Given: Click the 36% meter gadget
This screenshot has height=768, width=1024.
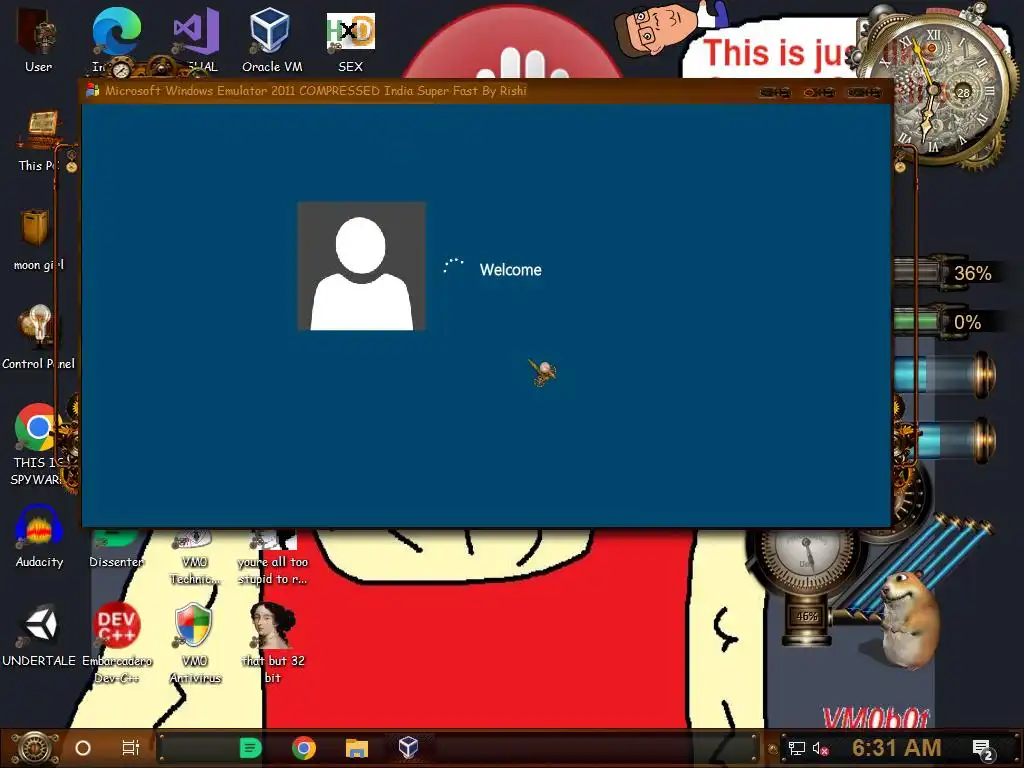Looking at the screenshot, I should click(947, 272).
